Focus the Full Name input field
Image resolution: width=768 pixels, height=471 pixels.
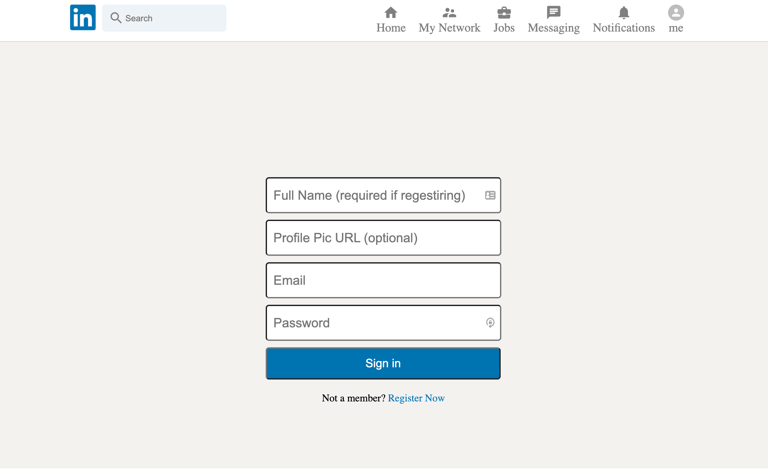click(x=383, y=195)
